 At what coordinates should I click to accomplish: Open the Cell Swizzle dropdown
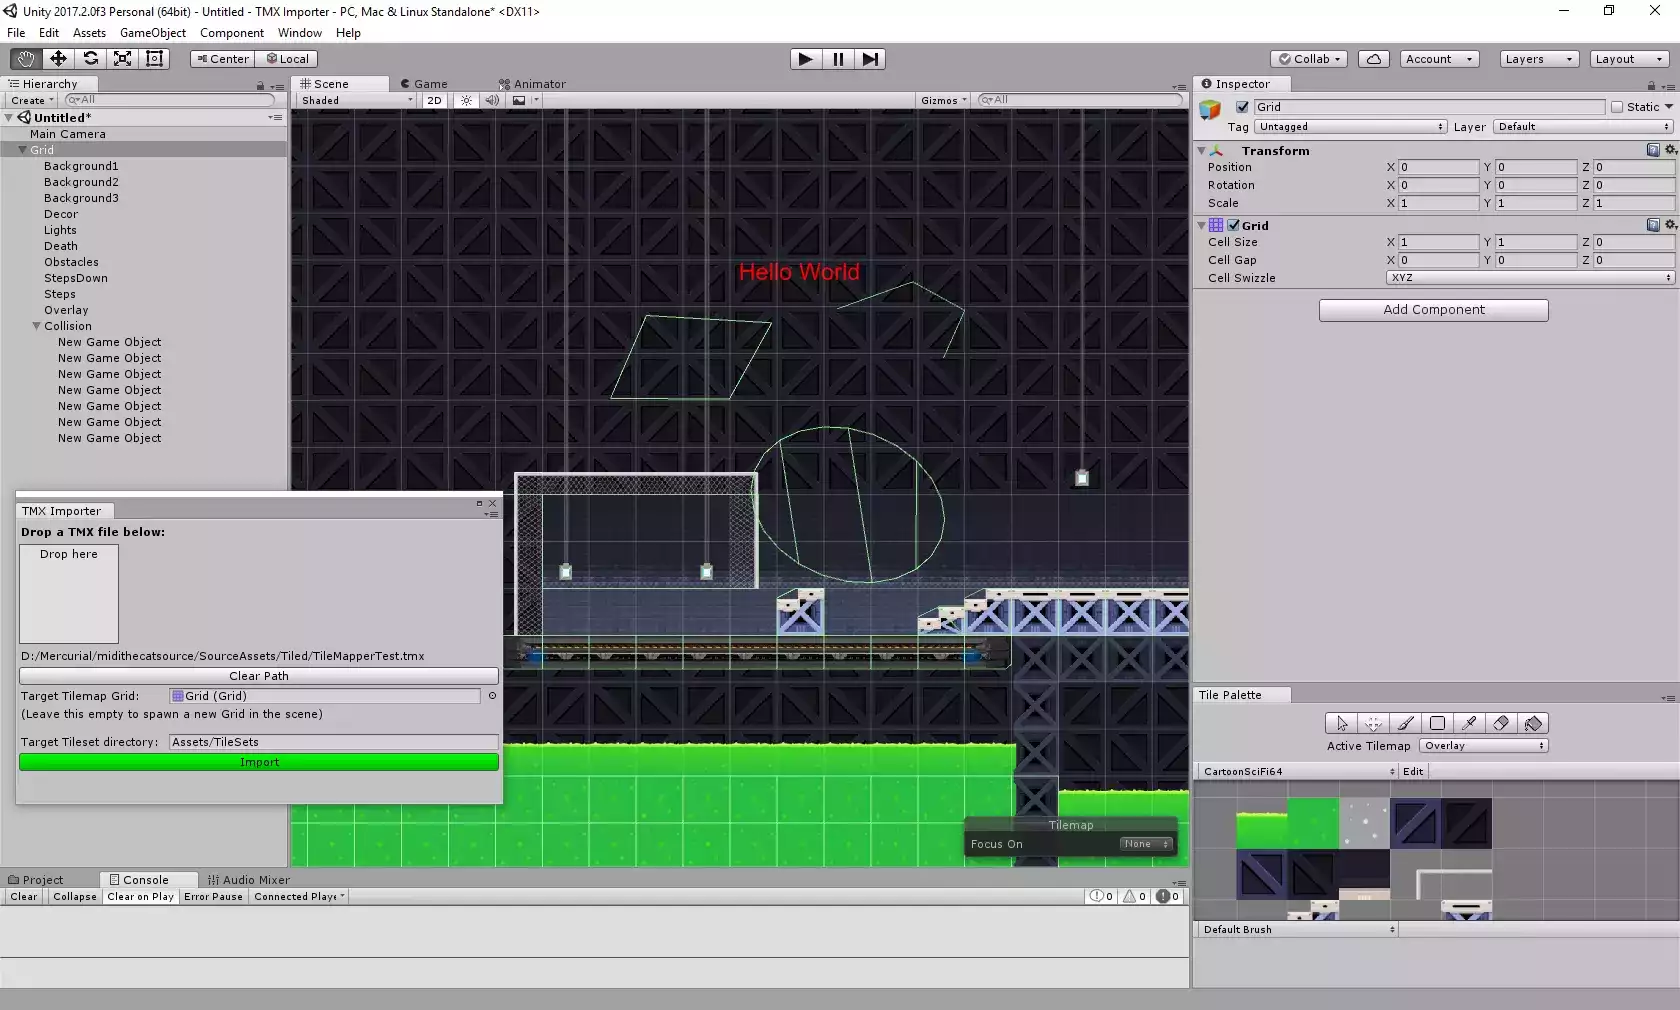click(1529, 278)
